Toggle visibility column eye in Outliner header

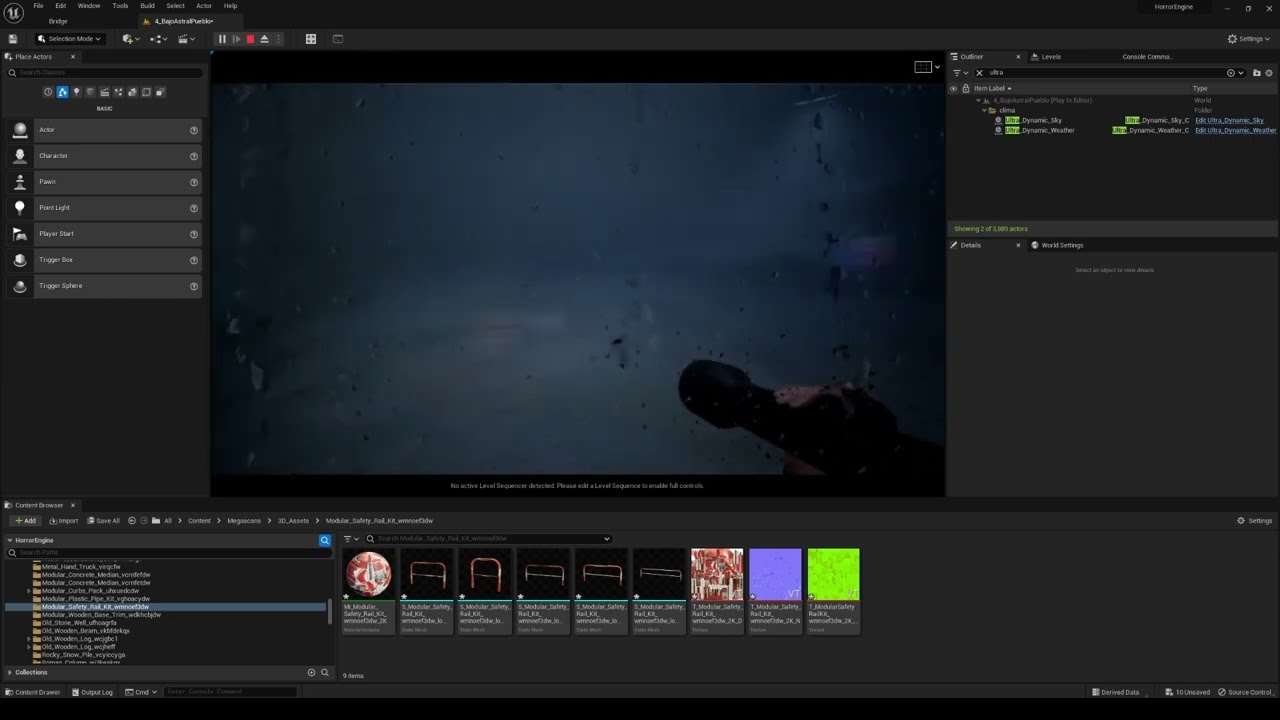point(953,88)
